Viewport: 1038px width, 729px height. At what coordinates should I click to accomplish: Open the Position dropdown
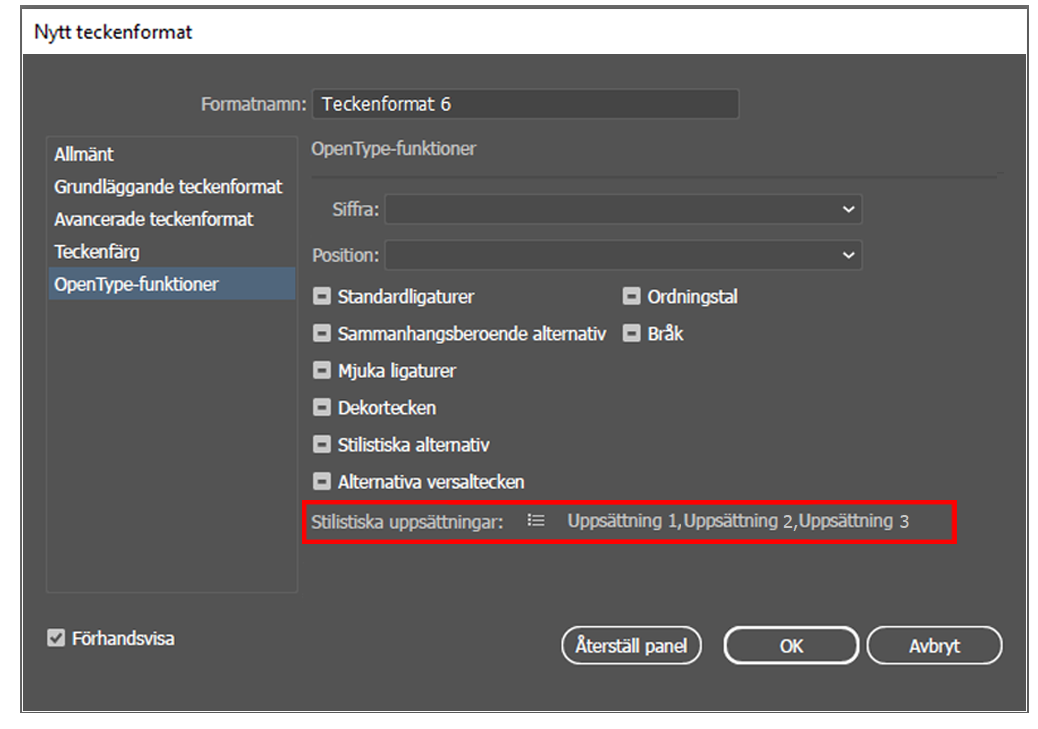click(x=624, y=255)
